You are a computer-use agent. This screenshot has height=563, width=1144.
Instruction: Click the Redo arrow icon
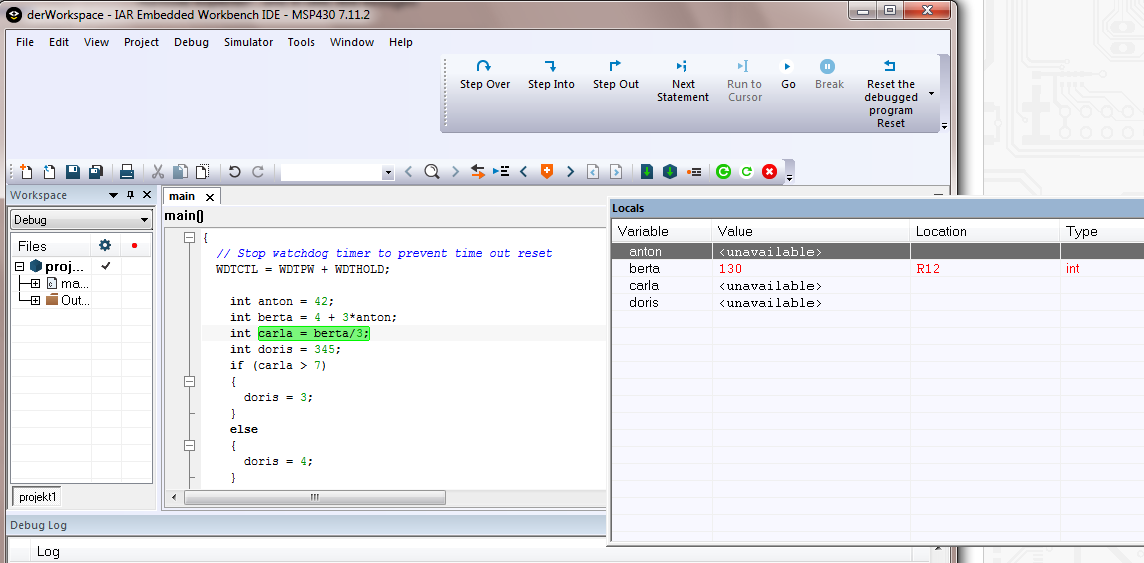(x=258, y=171)
